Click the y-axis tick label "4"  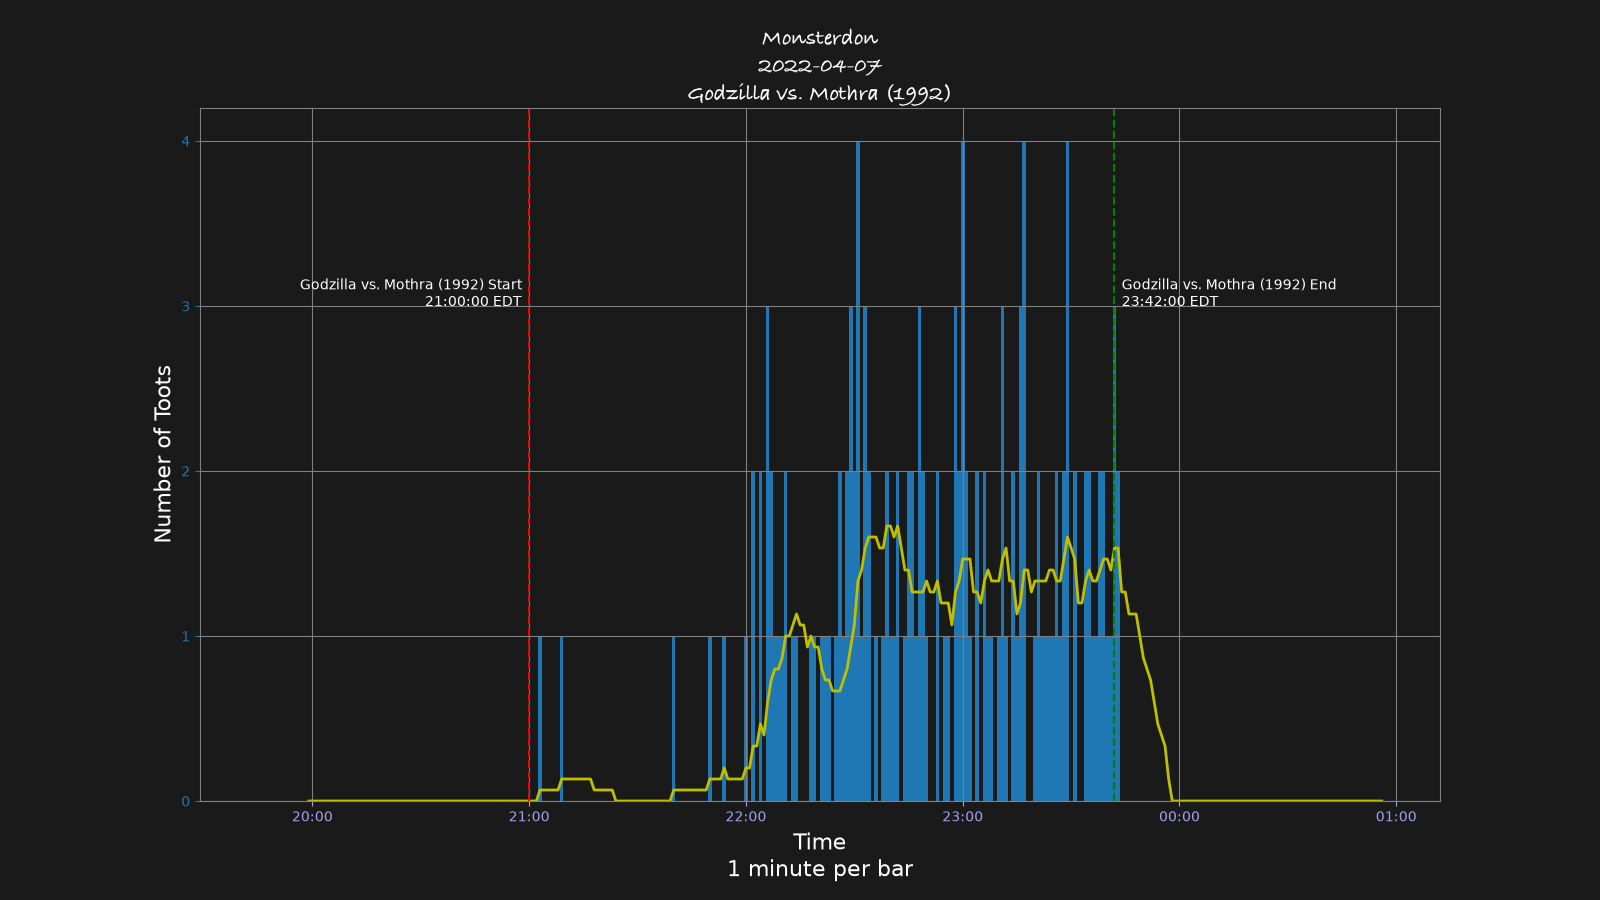(185, 141)
